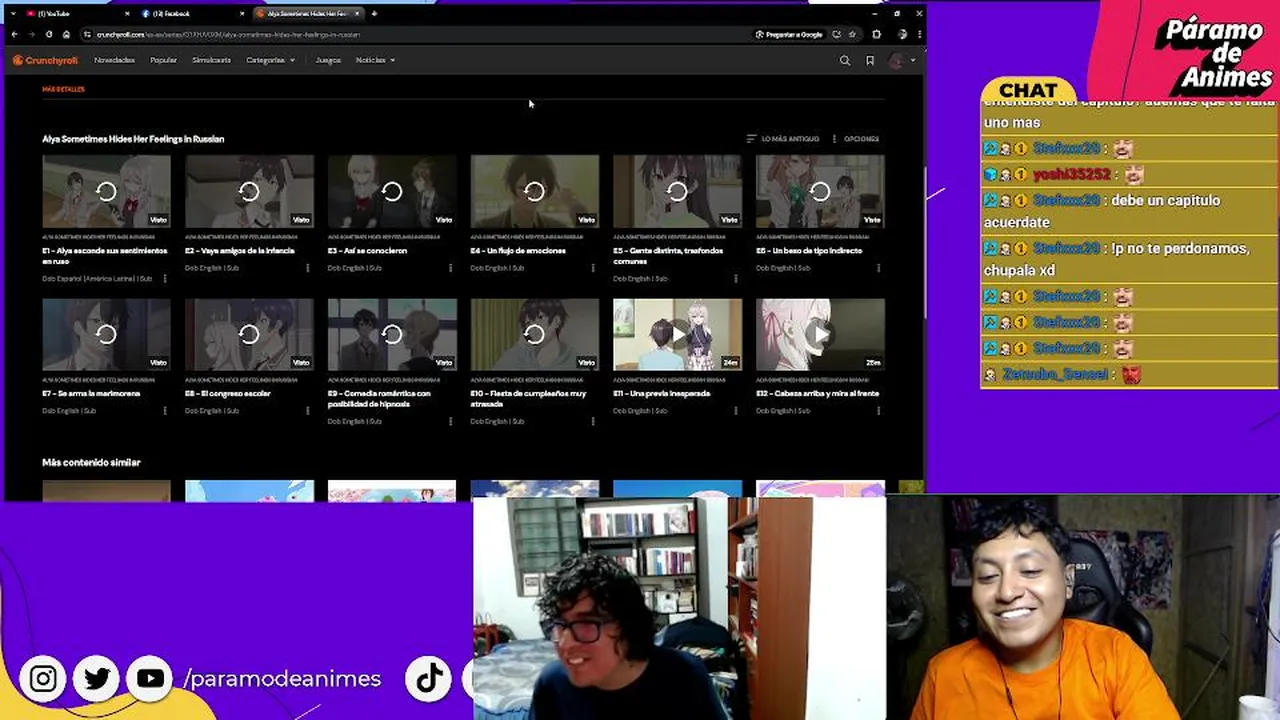Expand the Categorías dropdown
This screenshot has width=1280, height=720.
pos(270,60)
